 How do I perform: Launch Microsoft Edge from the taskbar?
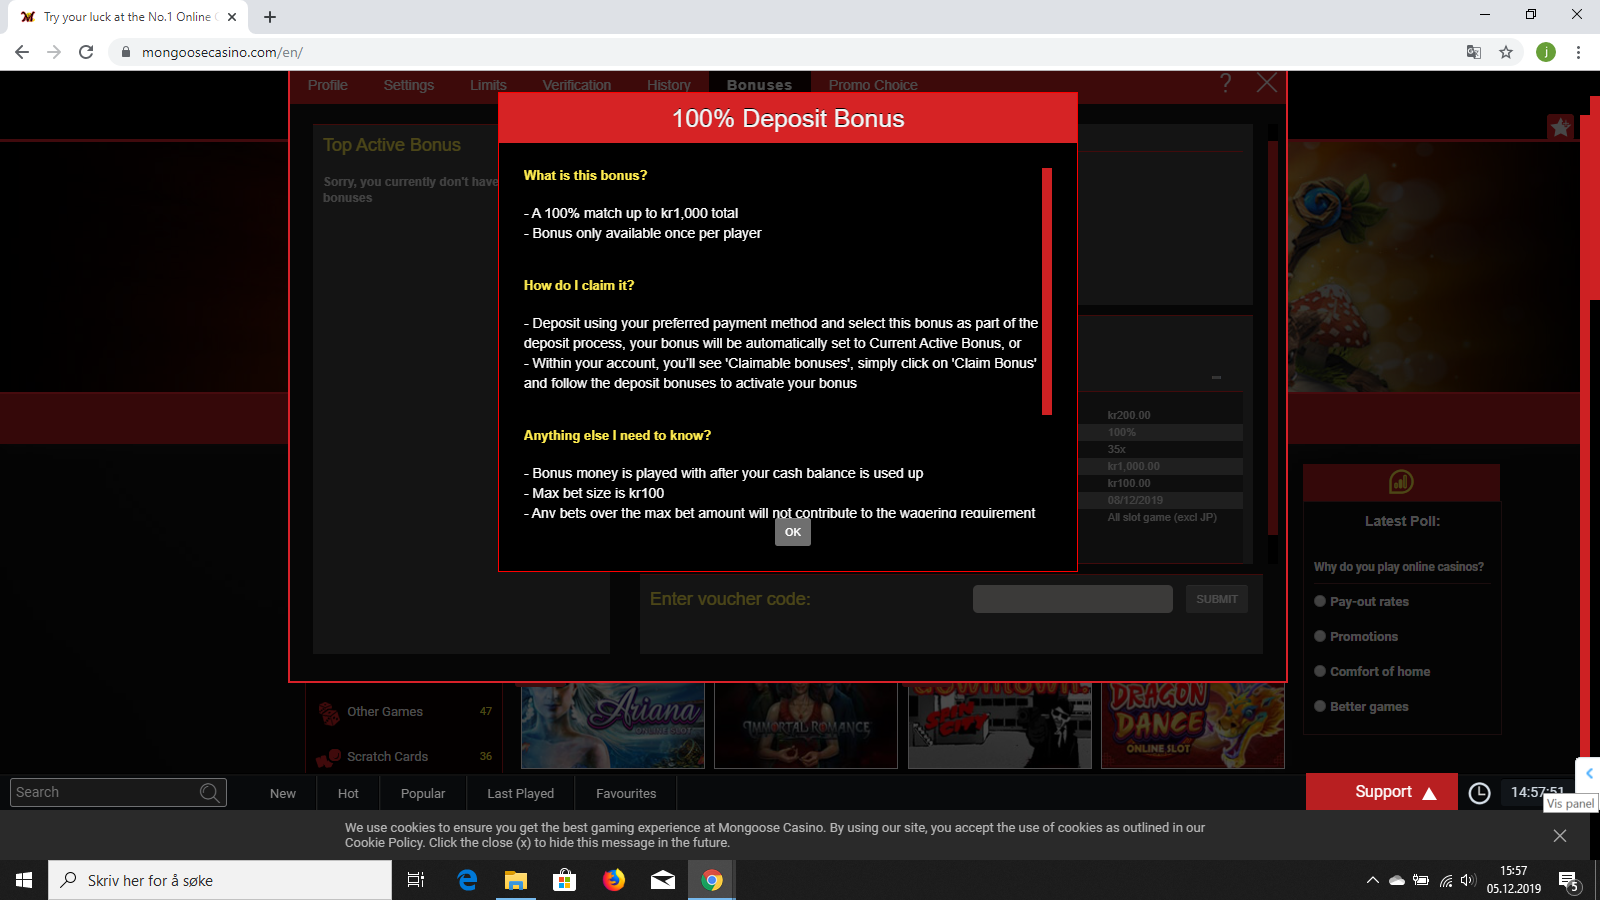(x=467, y=880)
